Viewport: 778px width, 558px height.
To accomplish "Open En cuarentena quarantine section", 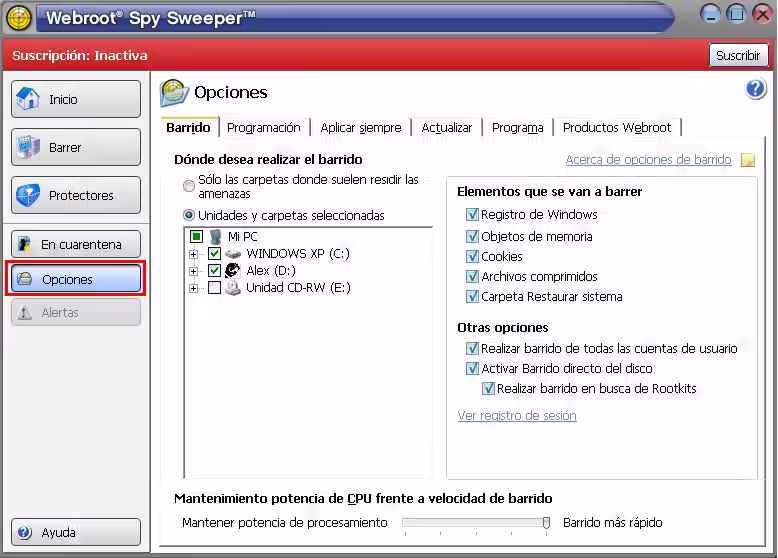I will click(x=76, y=244).
